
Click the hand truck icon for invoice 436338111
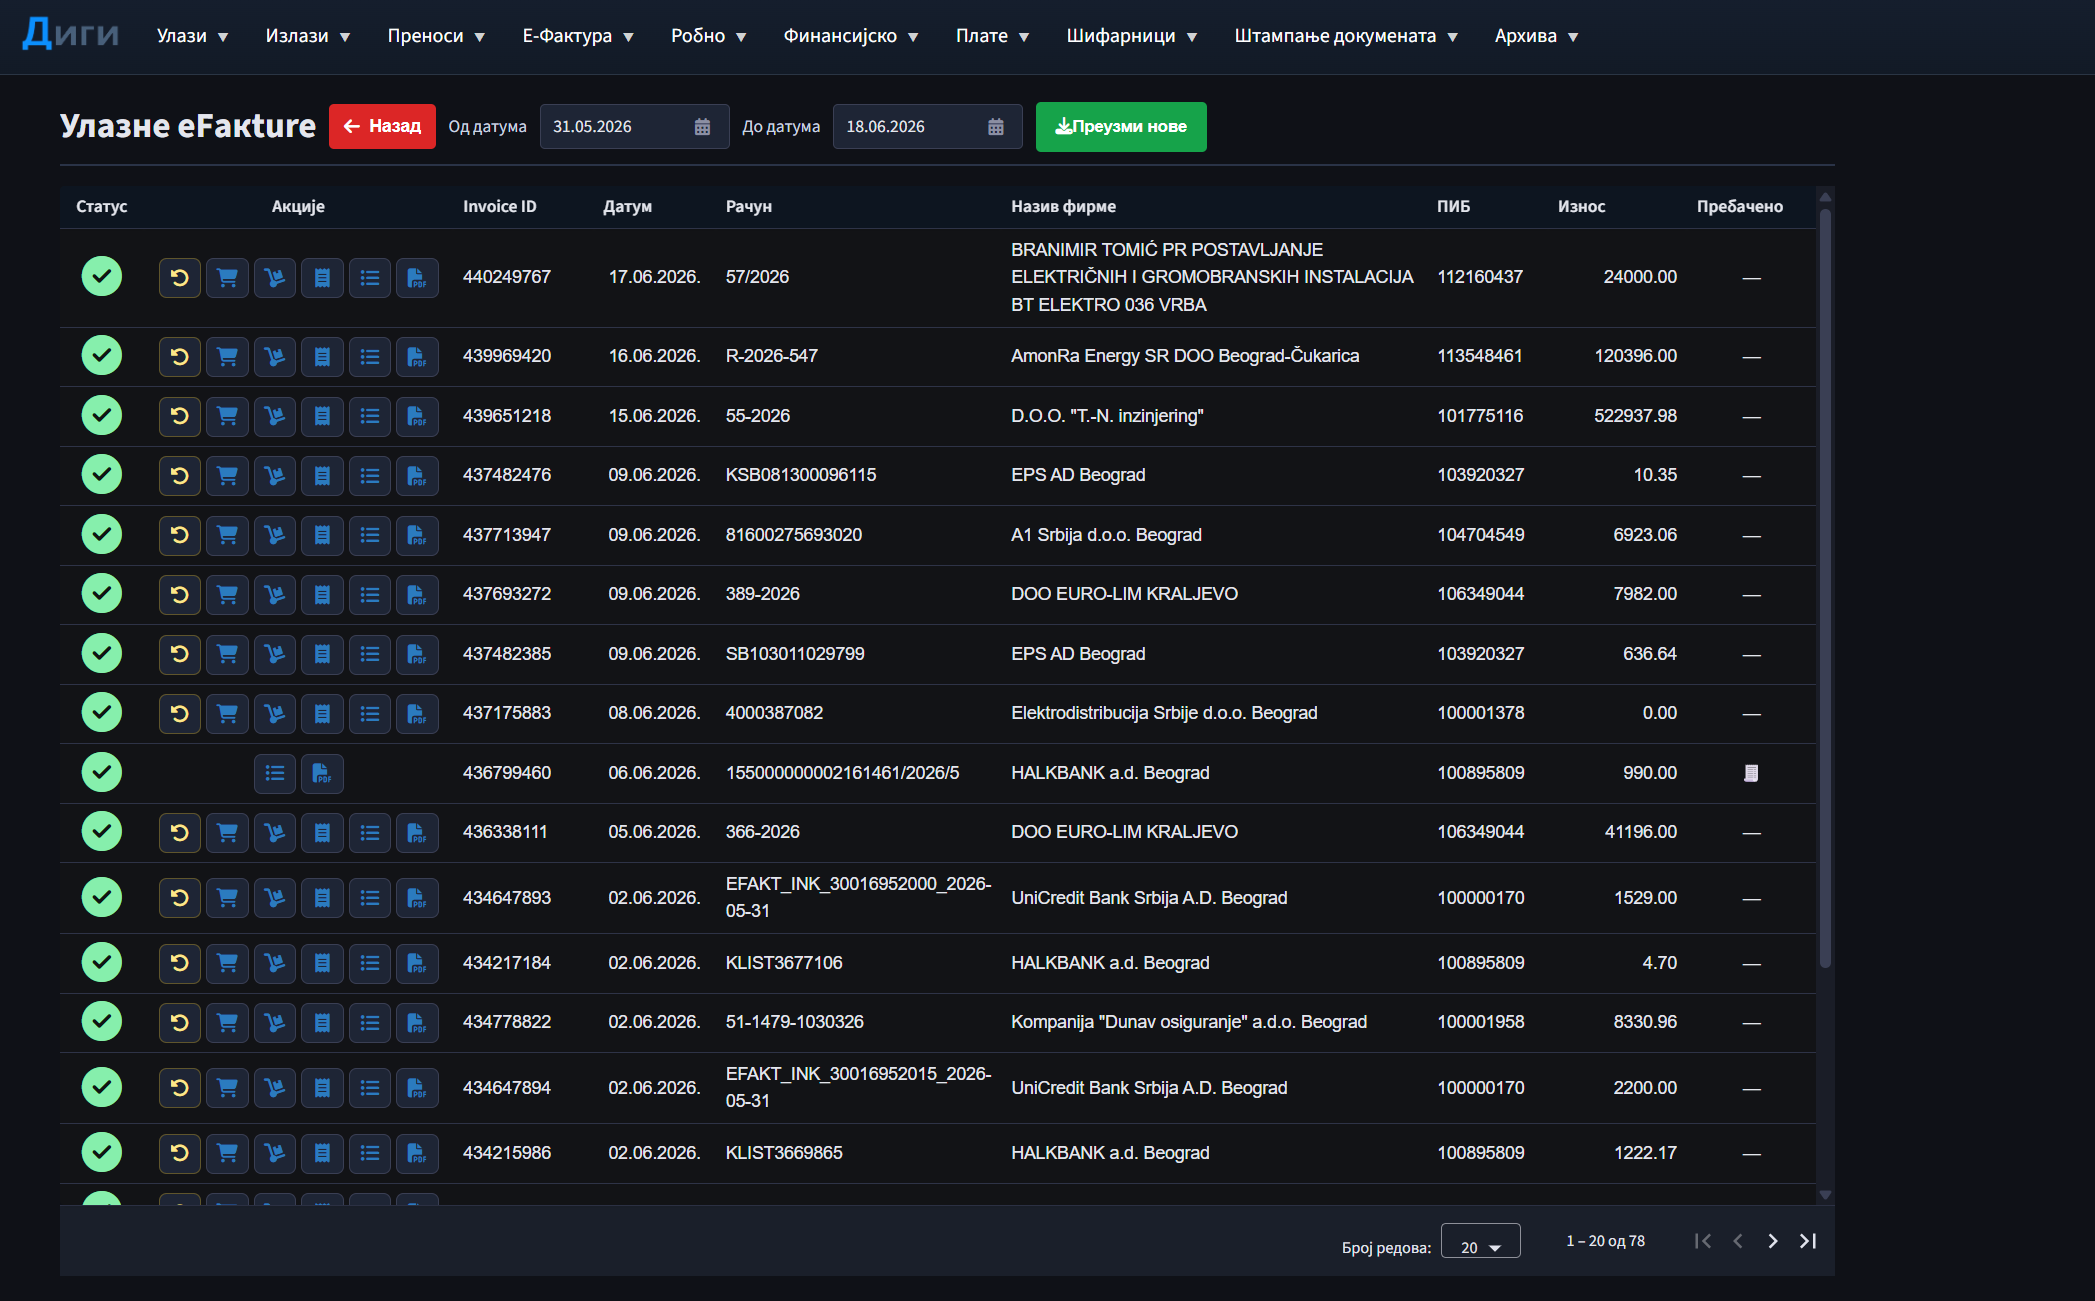[275, 833]
